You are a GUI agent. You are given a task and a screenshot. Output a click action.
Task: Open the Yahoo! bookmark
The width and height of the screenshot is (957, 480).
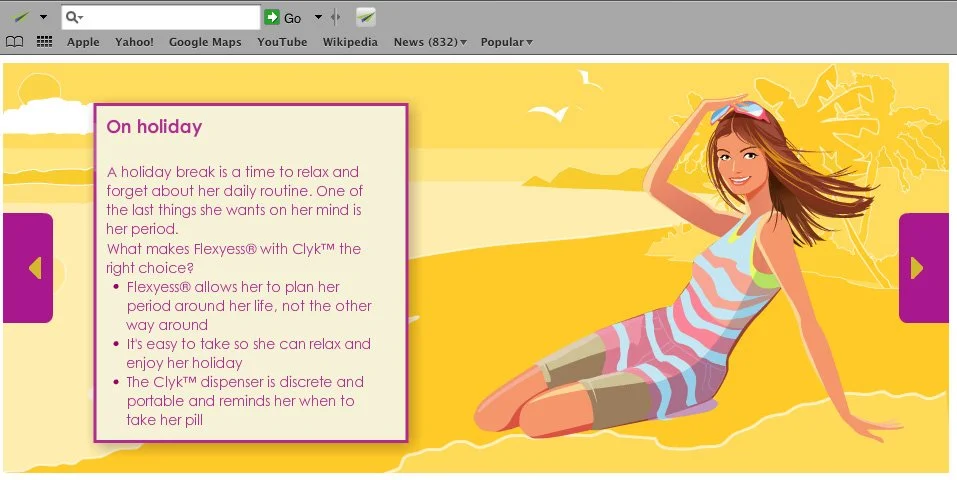pyautogui.click(x=134, y=42)
